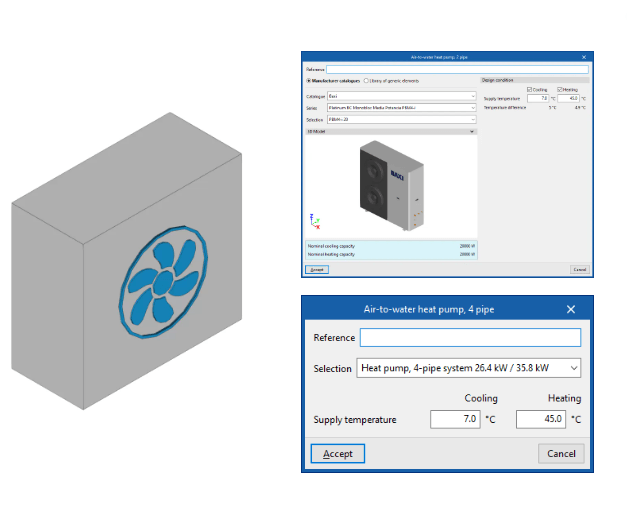Focus the Reference field in 4 pipe dialog
627x514 pixels.
pos(470,338)
